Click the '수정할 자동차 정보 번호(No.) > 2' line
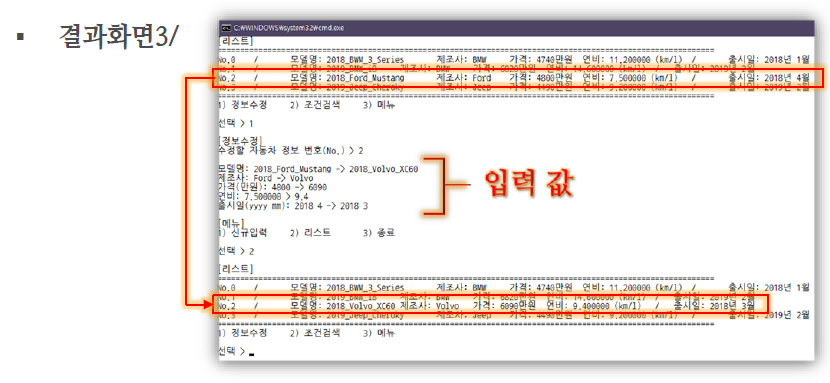The height and width of the screenshot is (383, 830). pos(291,151)
